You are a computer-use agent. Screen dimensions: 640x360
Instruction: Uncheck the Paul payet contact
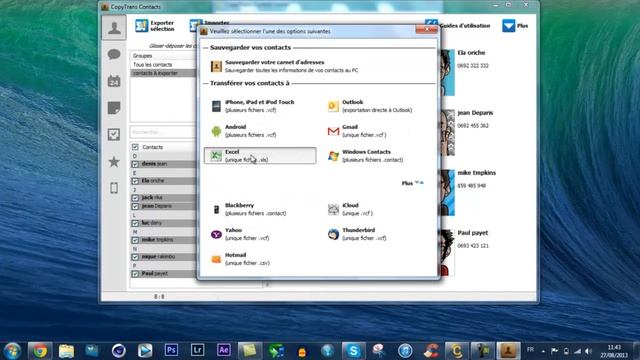(x=135, y=274)
